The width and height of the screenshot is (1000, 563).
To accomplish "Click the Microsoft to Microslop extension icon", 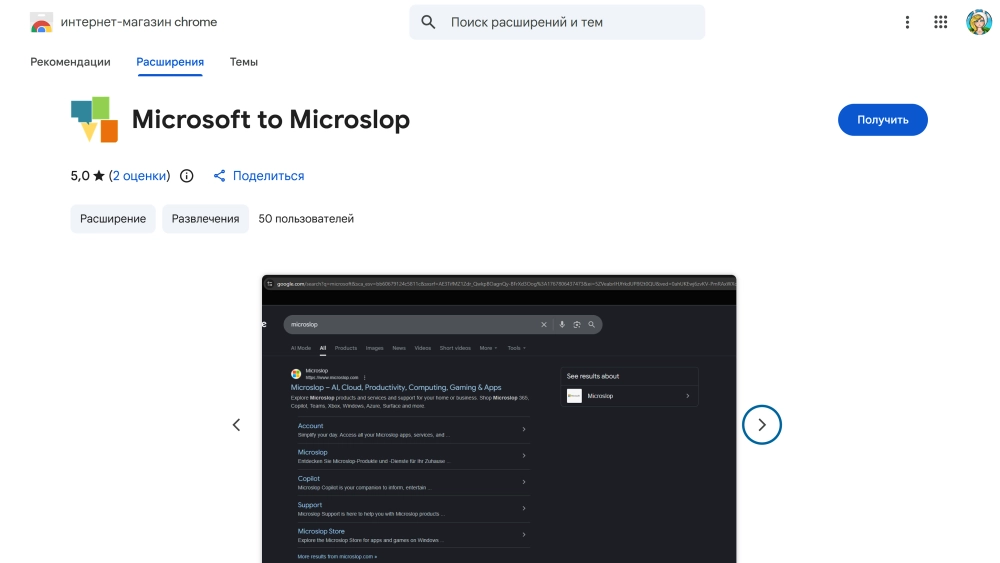I will (x=95, y=120).
